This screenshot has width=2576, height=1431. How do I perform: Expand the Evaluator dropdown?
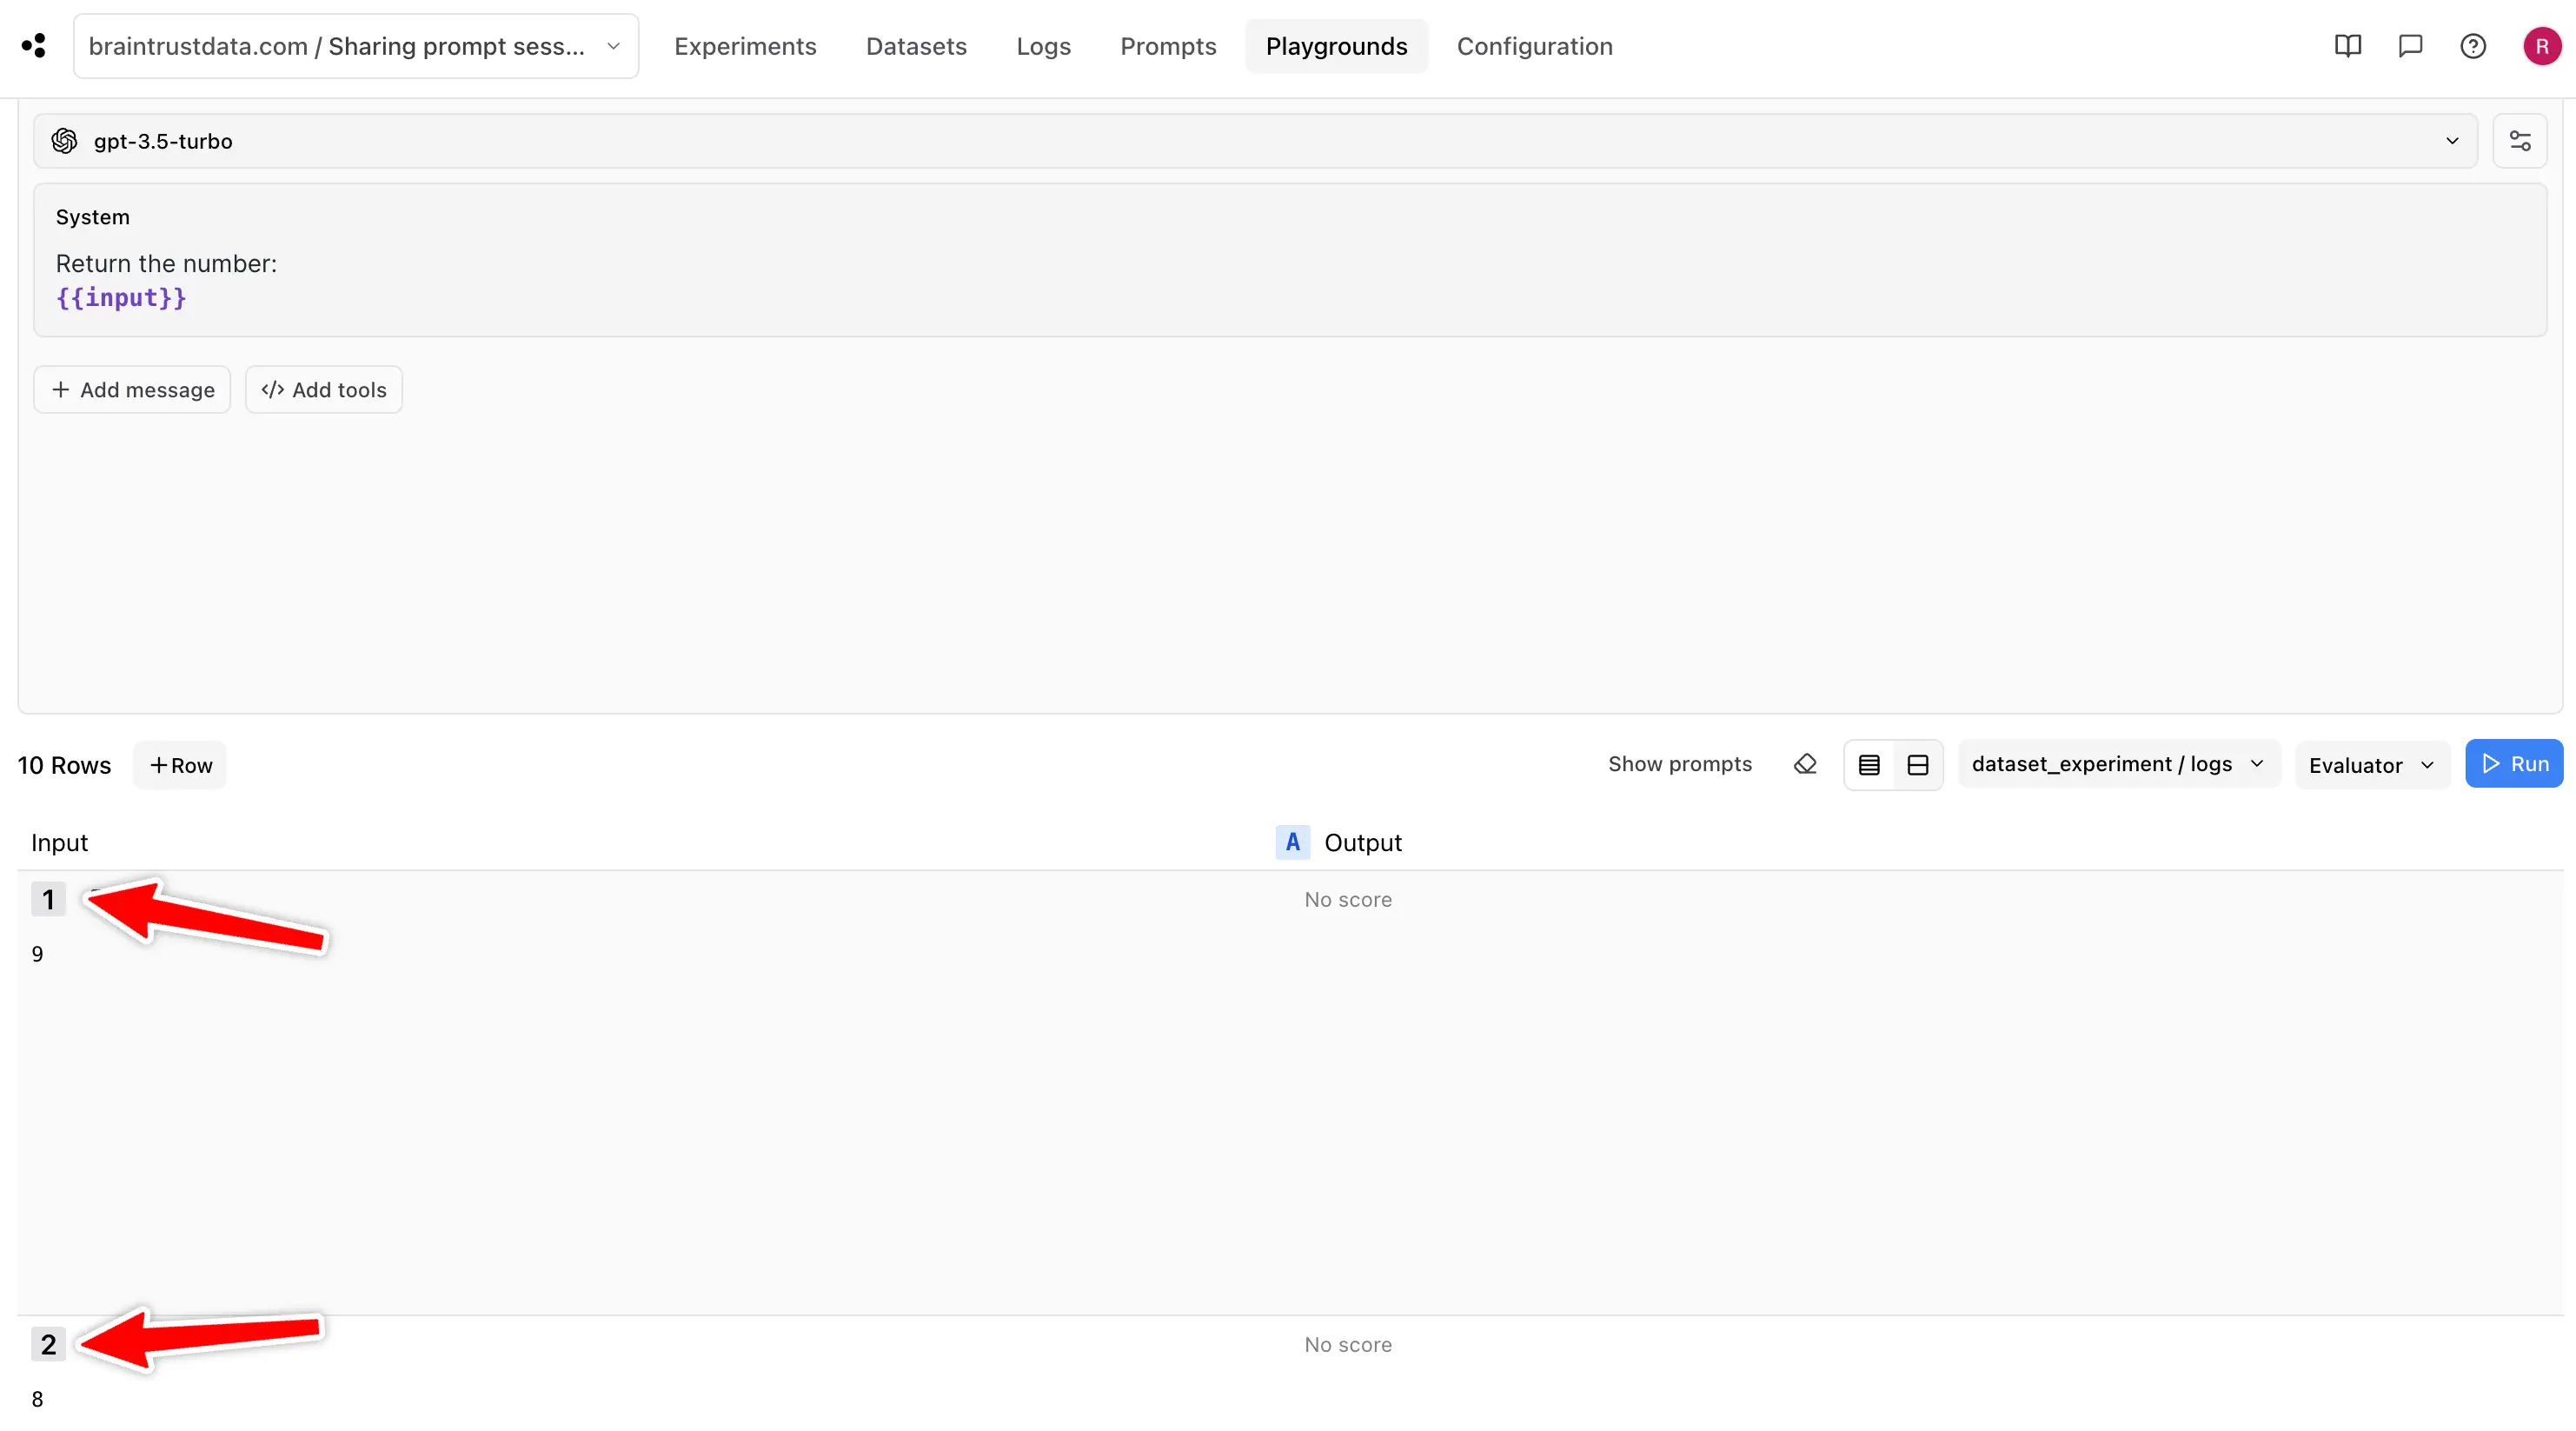2371,765
